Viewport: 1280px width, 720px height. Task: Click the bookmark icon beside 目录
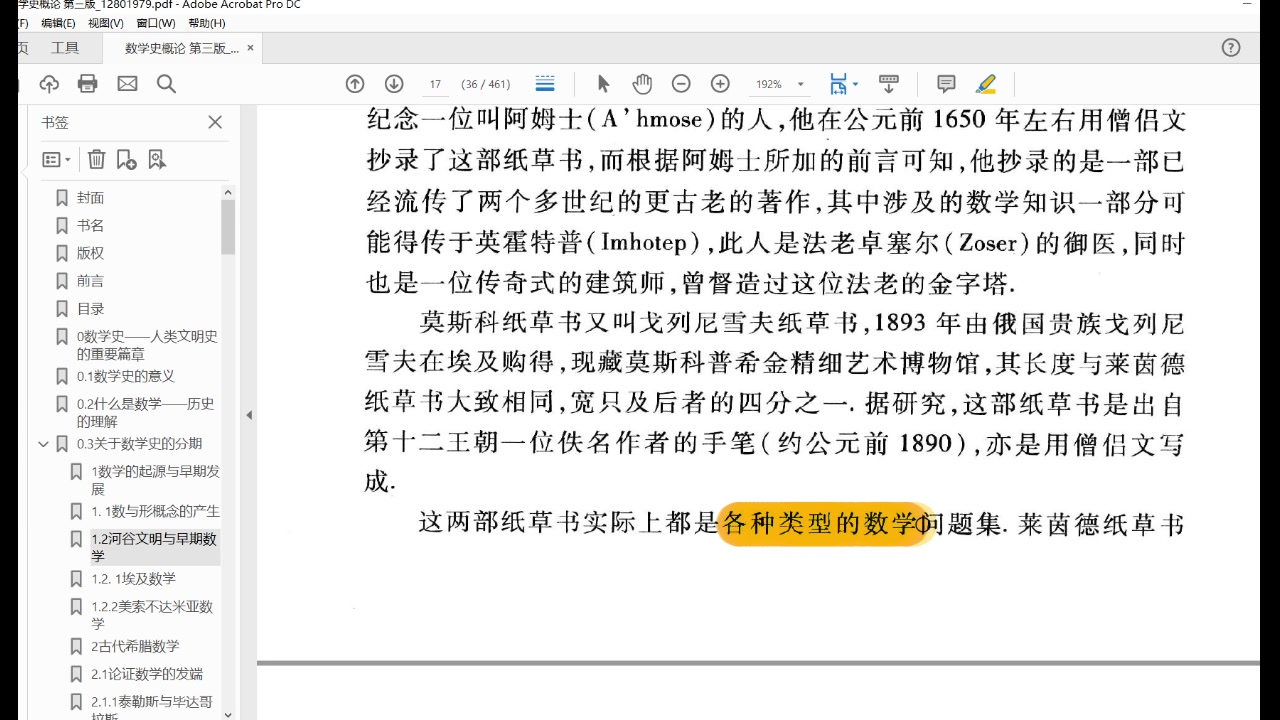click(62, 309)
